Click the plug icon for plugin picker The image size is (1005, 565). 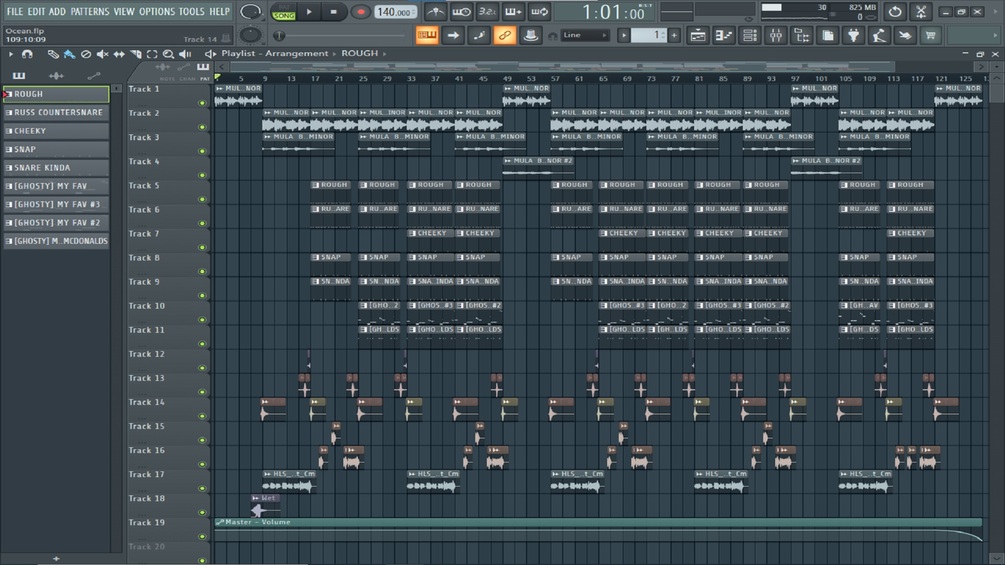click(x=853, y=35)
